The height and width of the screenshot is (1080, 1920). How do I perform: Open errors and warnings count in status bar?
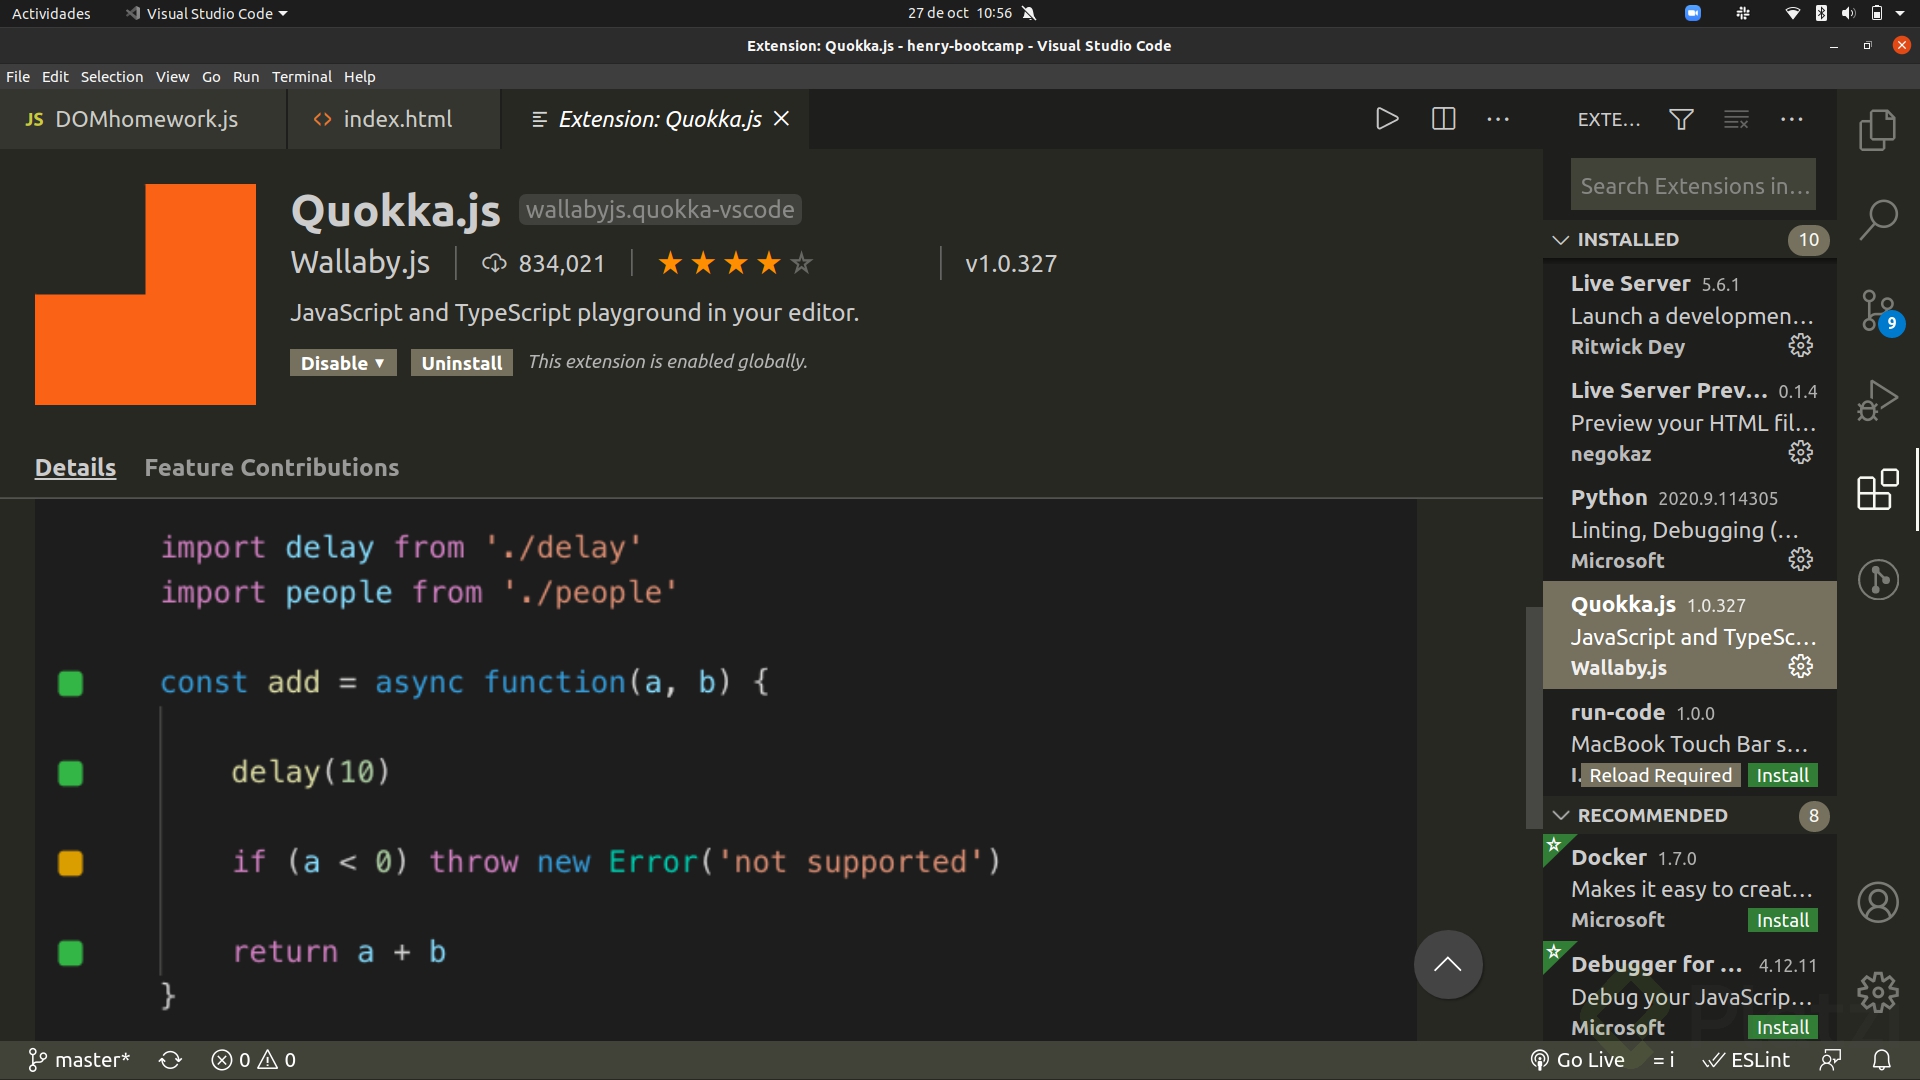254,1060
